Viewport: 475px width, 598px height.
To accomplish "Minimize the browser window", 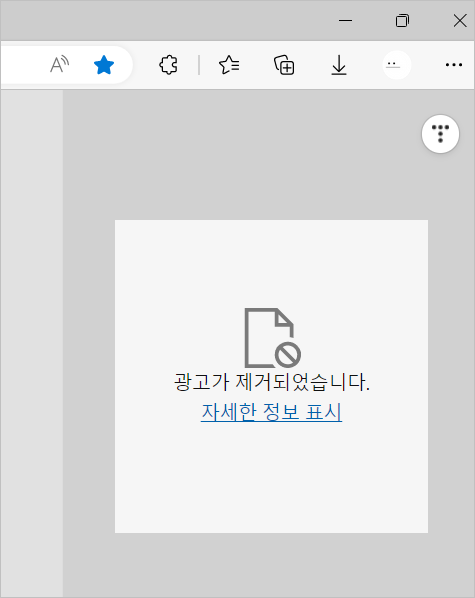I will click(345, 21).
